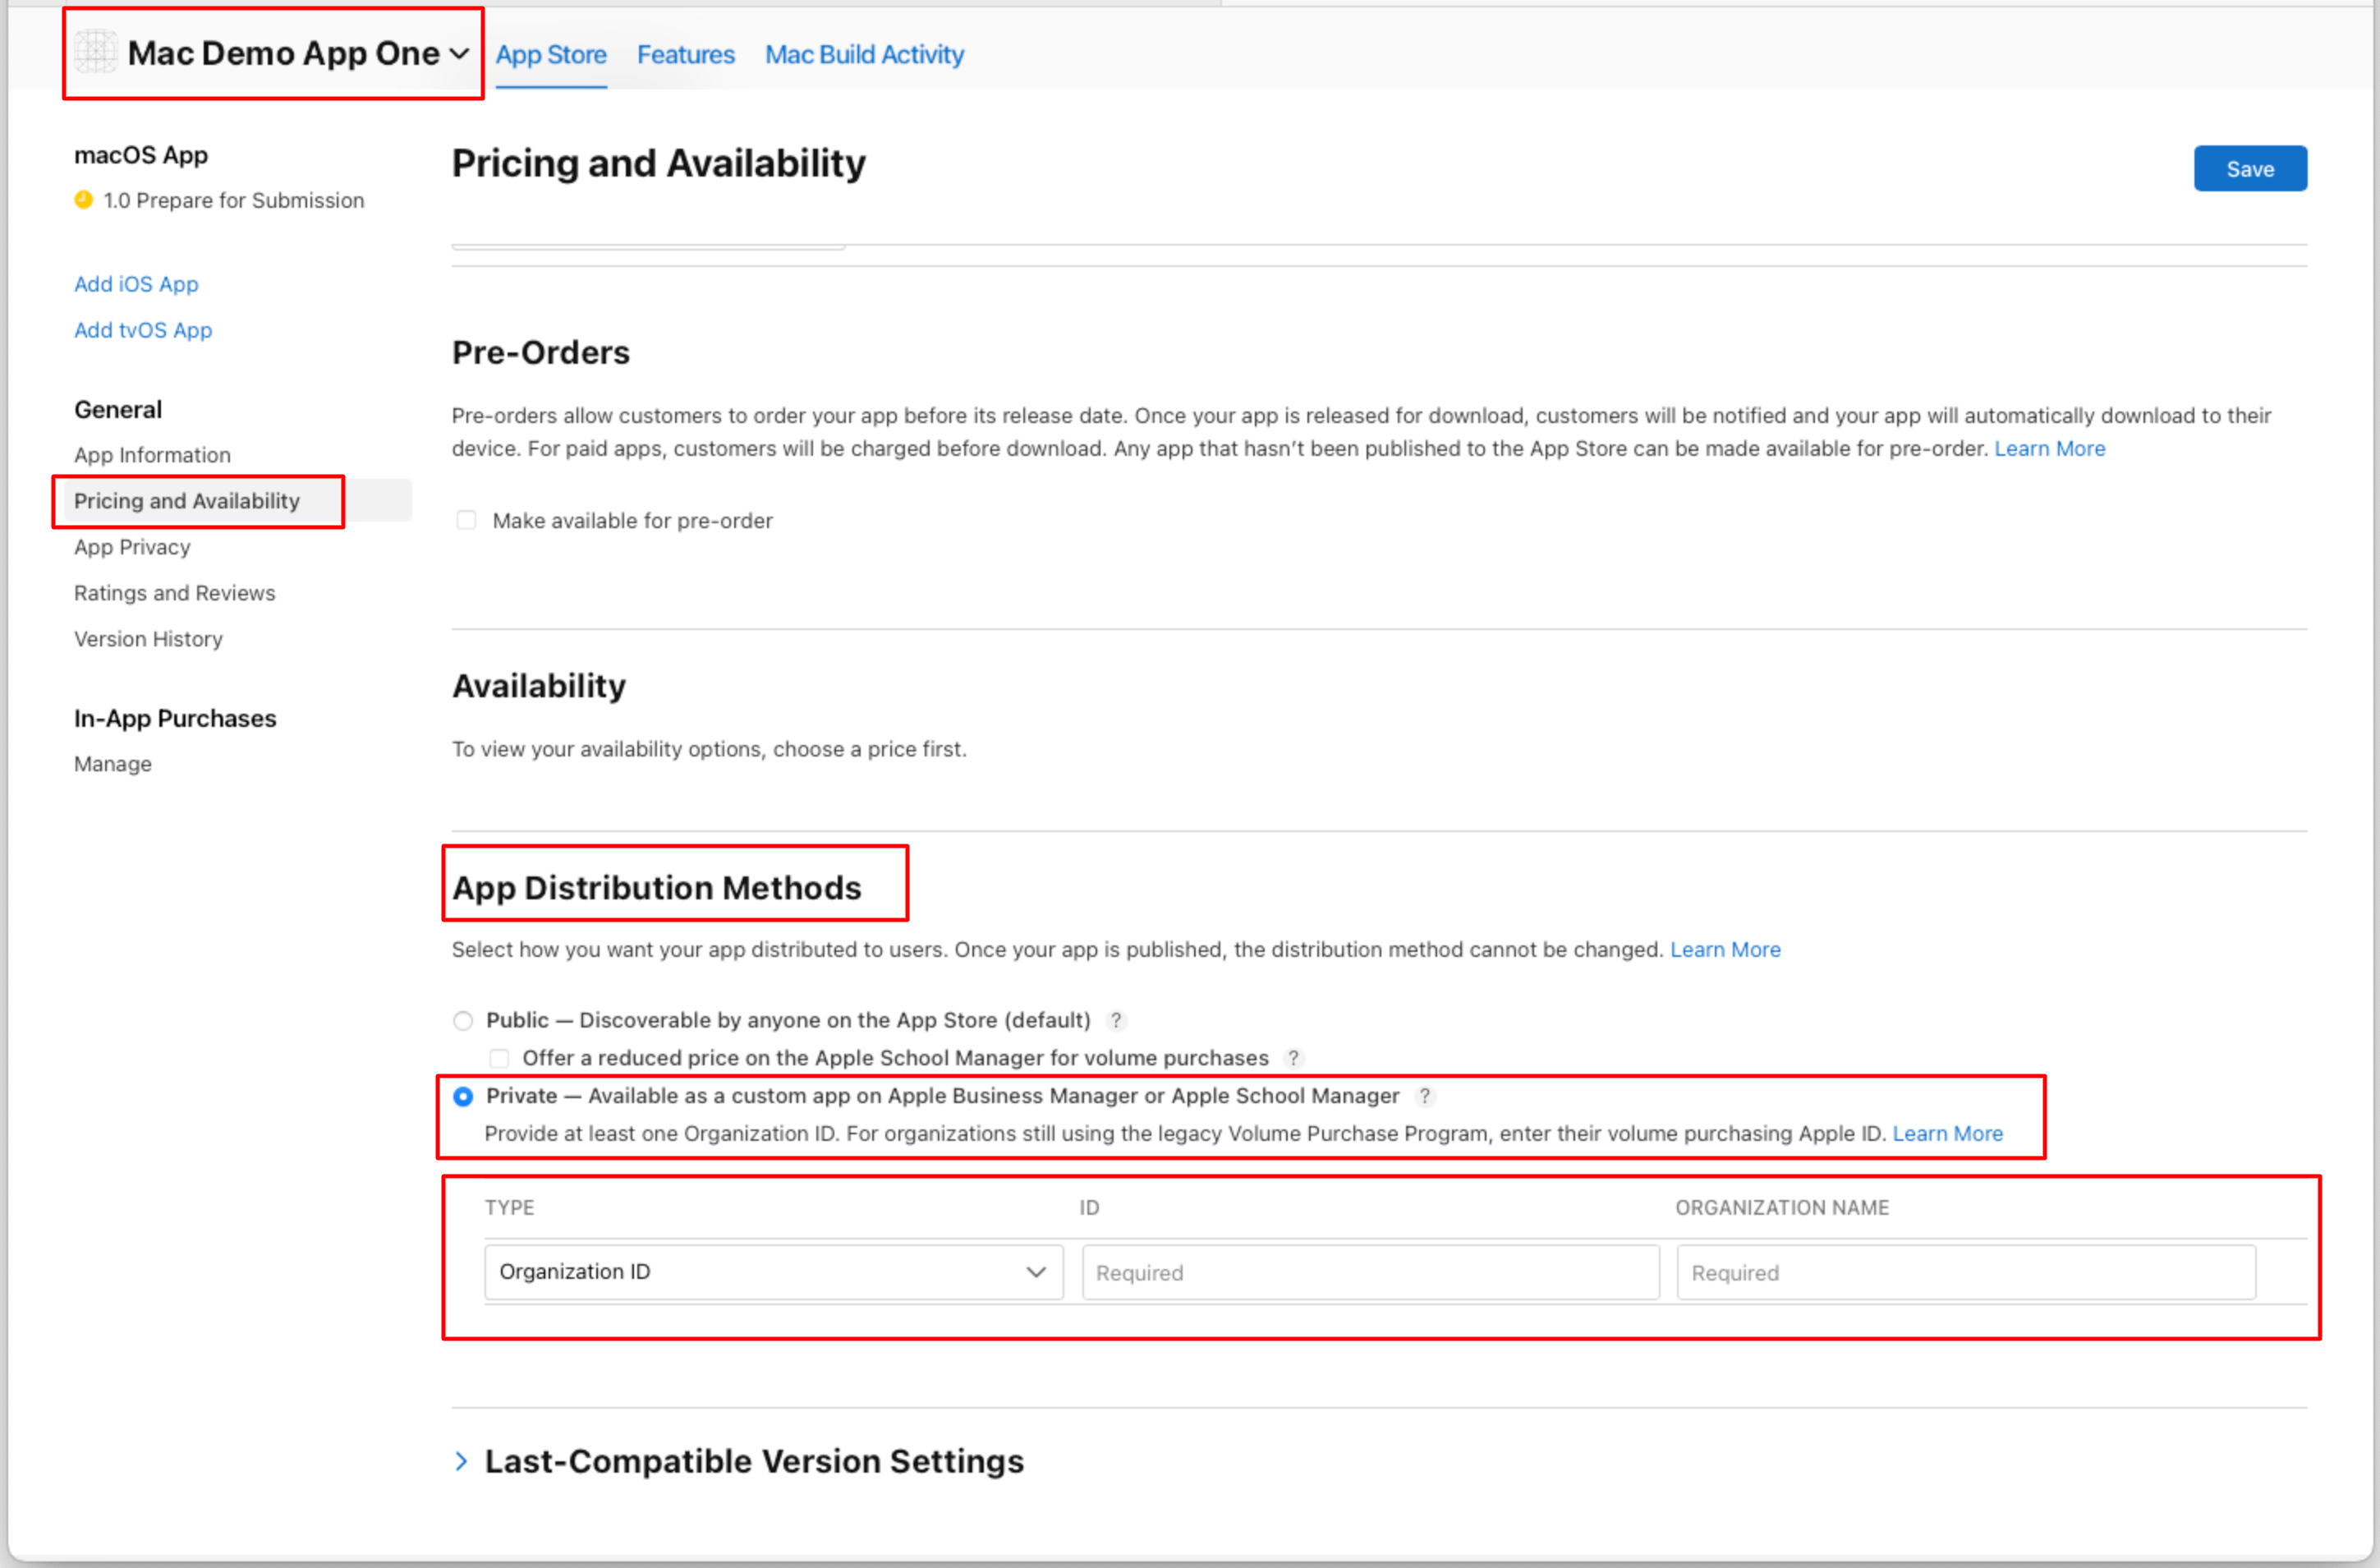Open App Information in sidebar
The image size is (2380, 1568).
152,455
